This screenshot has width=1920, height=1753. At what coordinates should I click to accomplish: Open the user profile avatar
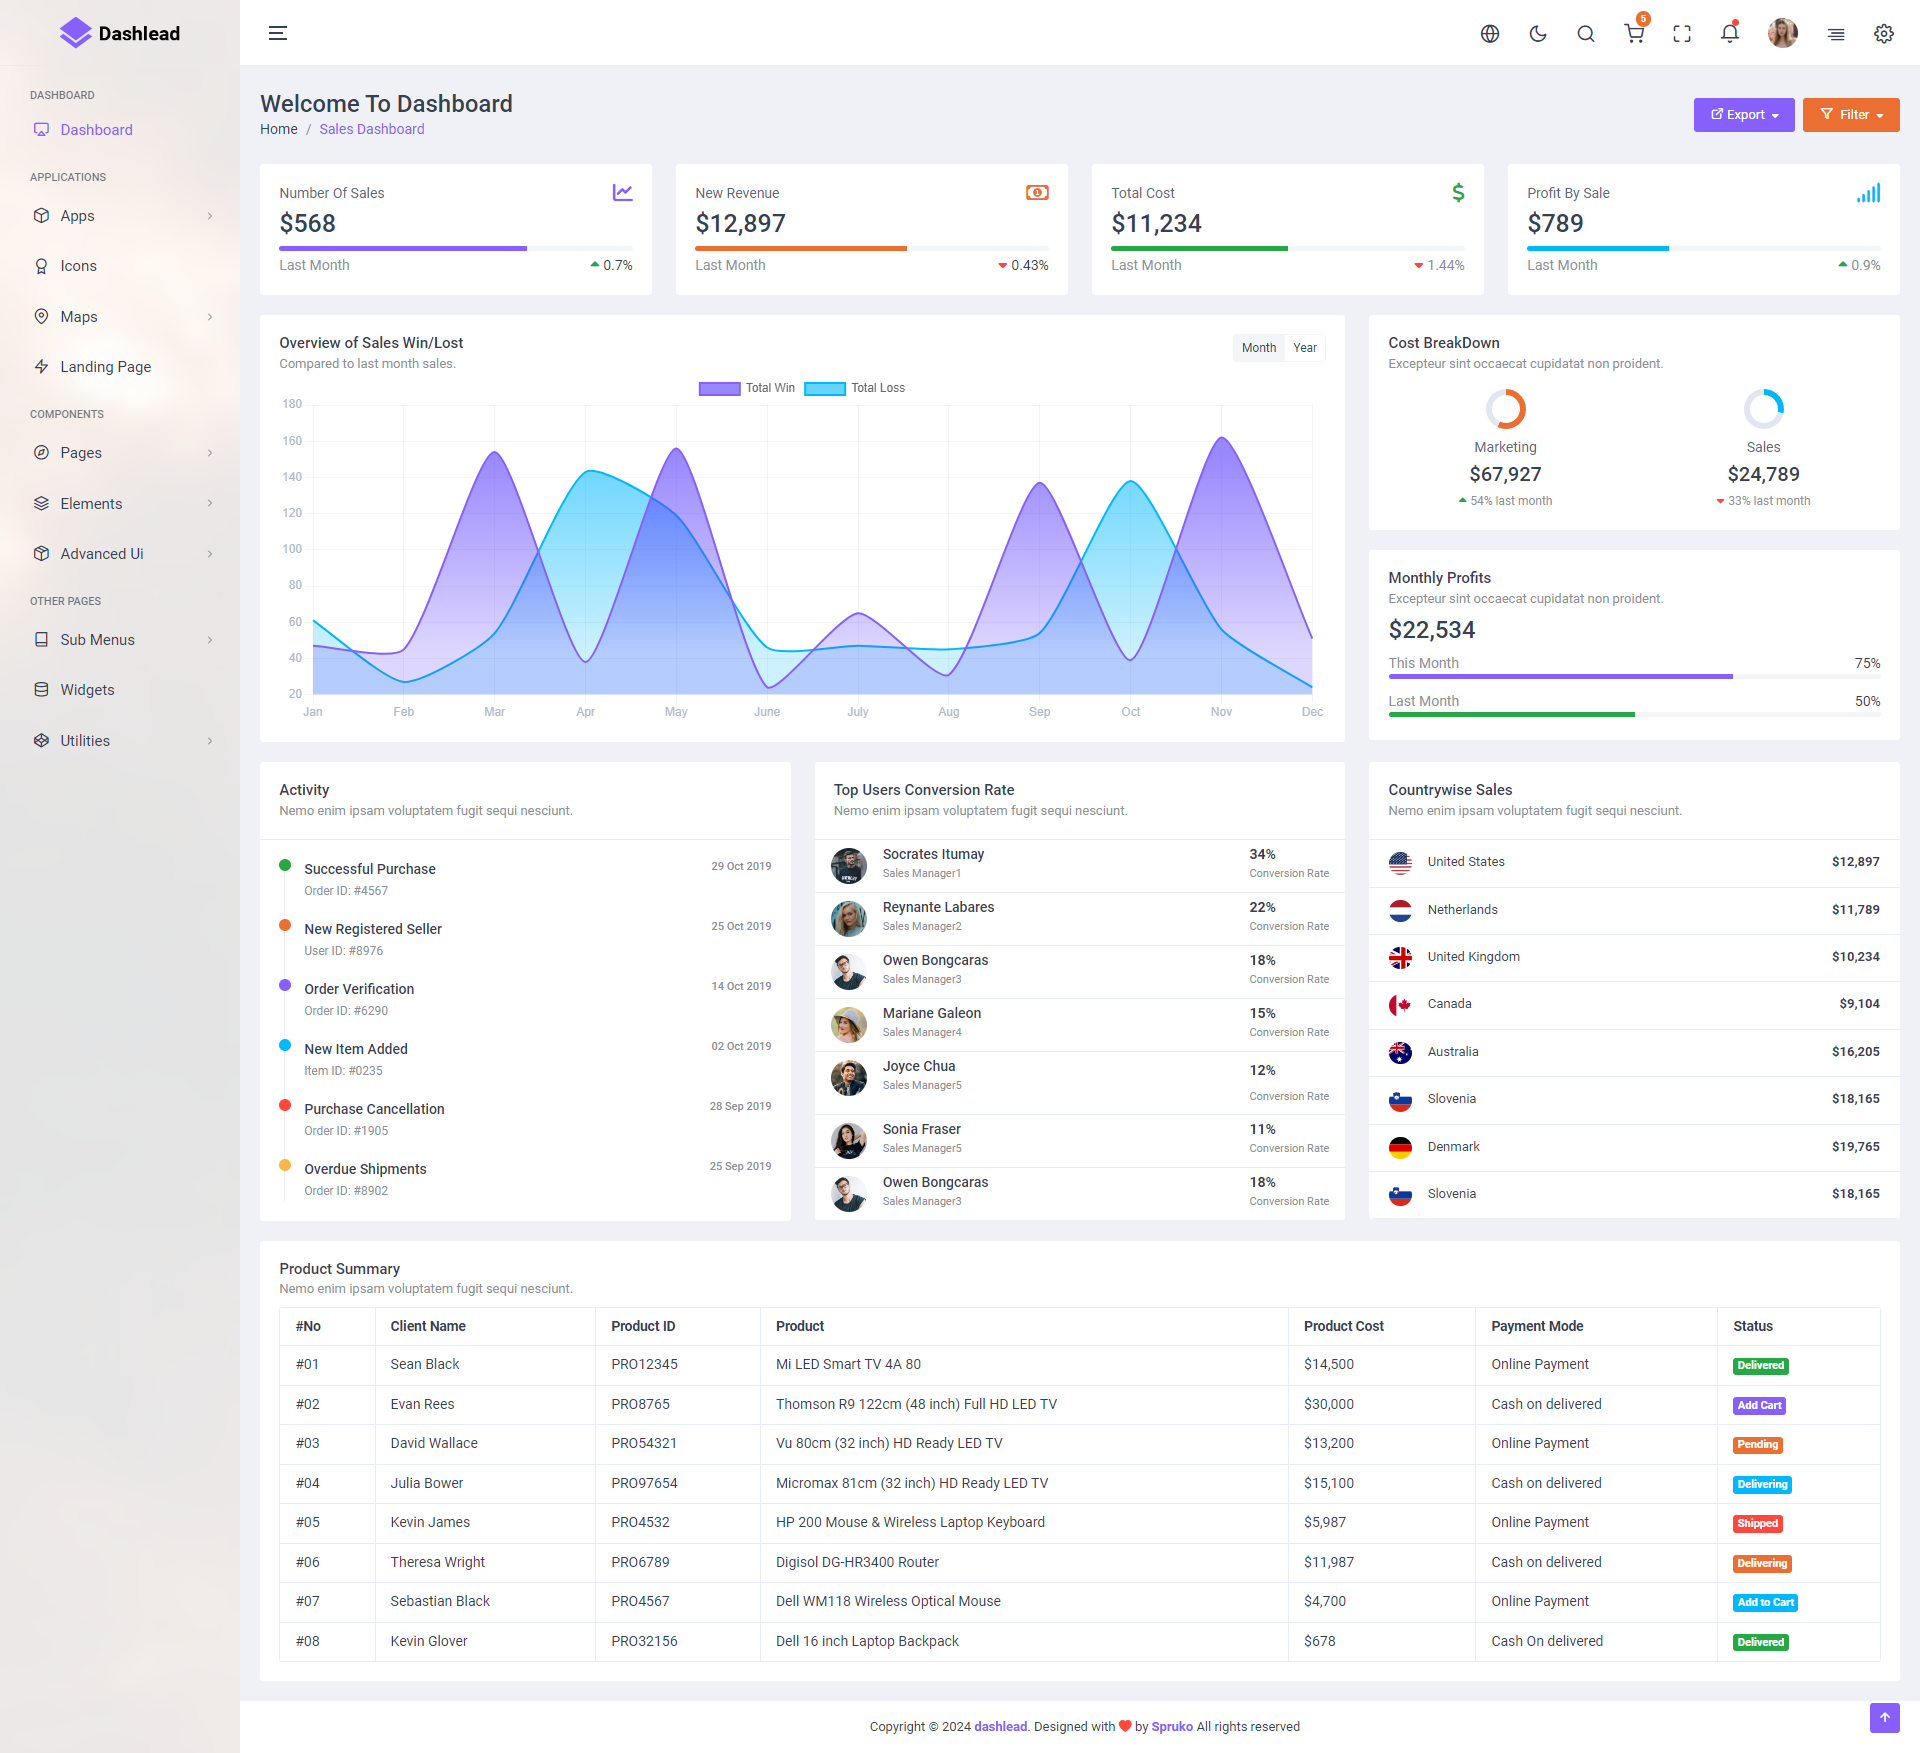(x=1782, y=34)
